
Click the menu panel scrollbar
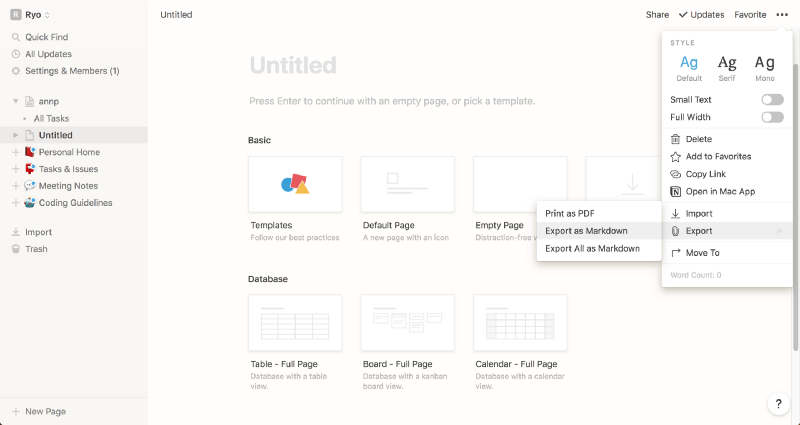(x=795, y=207)
